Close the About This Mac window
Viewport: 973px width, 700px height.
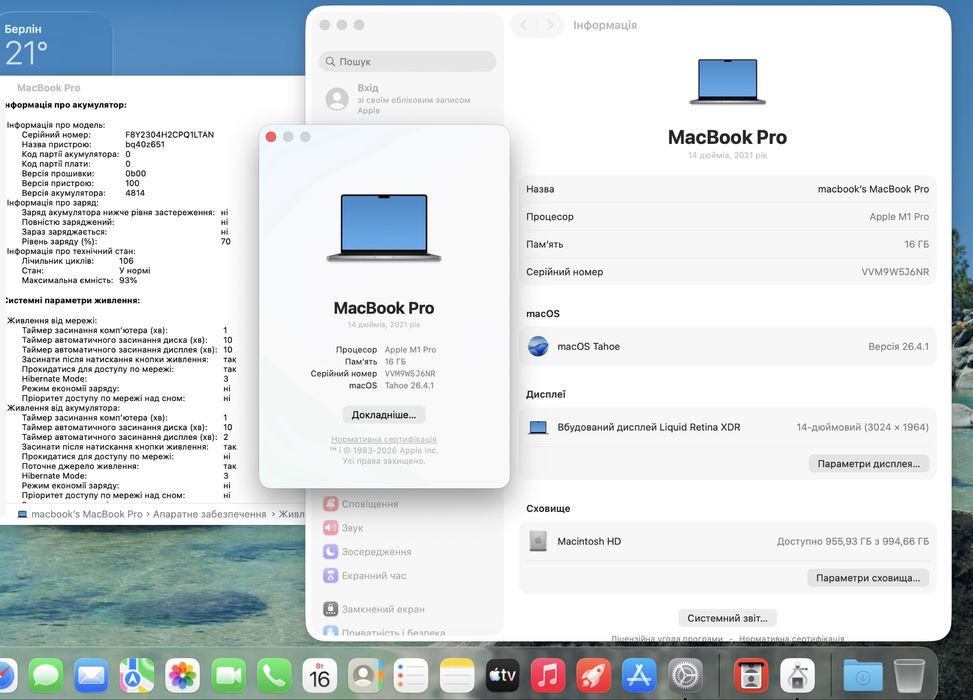(271, 137)
